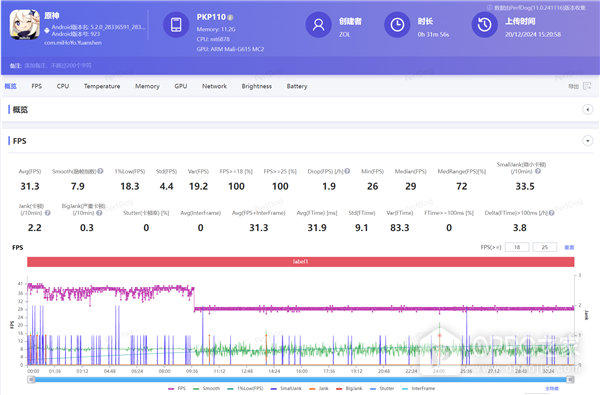Click the Median(FPS) value 29
This screenshot has height=395, width=600.
point(411,186)
